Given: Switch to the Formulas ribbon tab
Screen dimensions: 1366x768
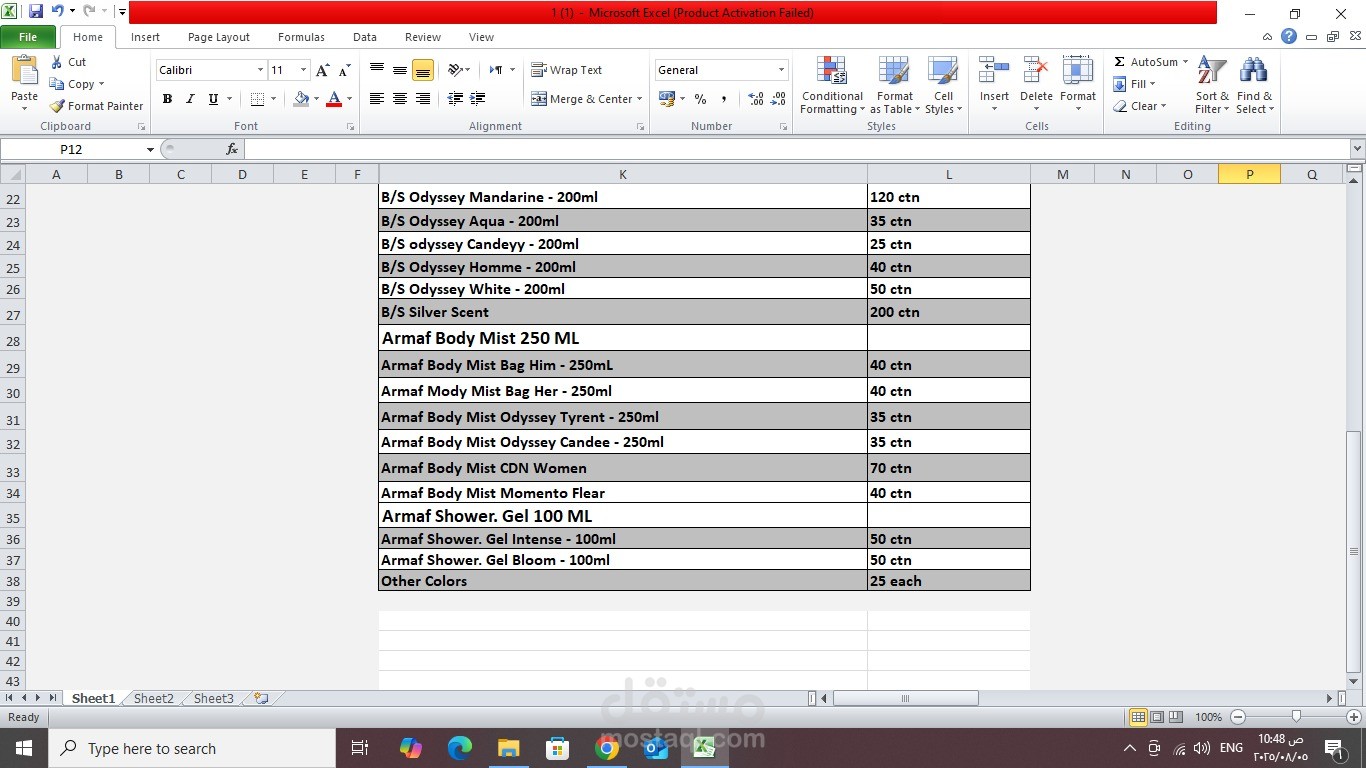Looking at the screenshot, I should [x=301, y=37].
